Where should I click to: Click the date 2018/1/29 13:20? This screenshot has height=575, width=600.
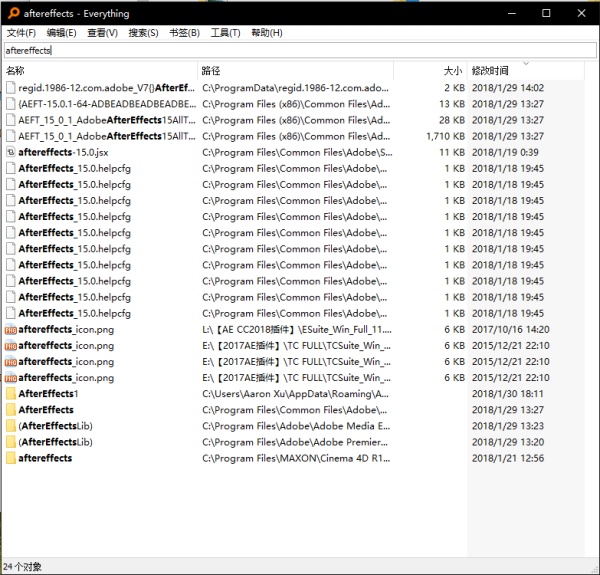pyautogui.click(x=508, y=442)
